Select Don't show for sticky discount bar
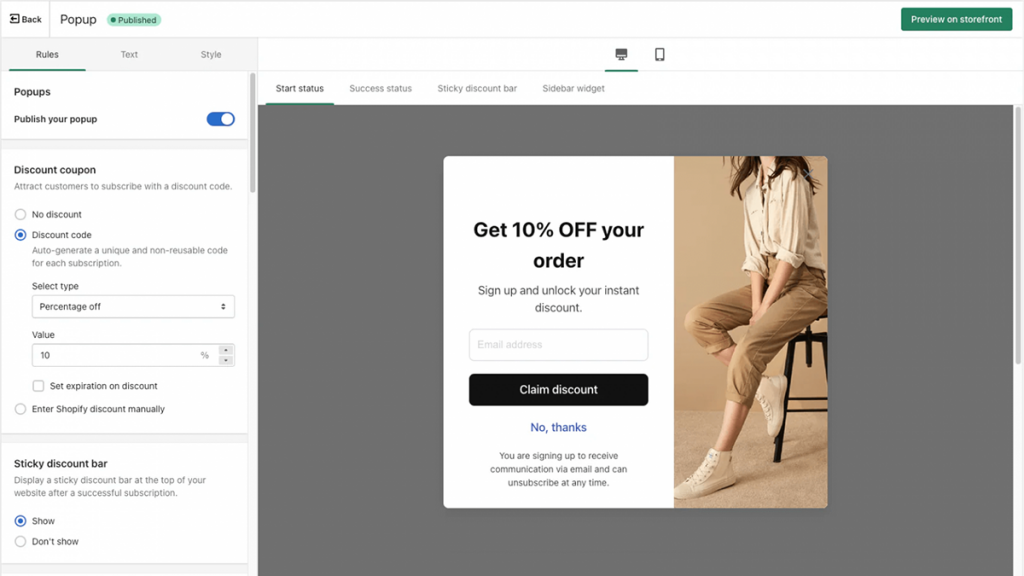1024x576 pixels. (20, 541)
